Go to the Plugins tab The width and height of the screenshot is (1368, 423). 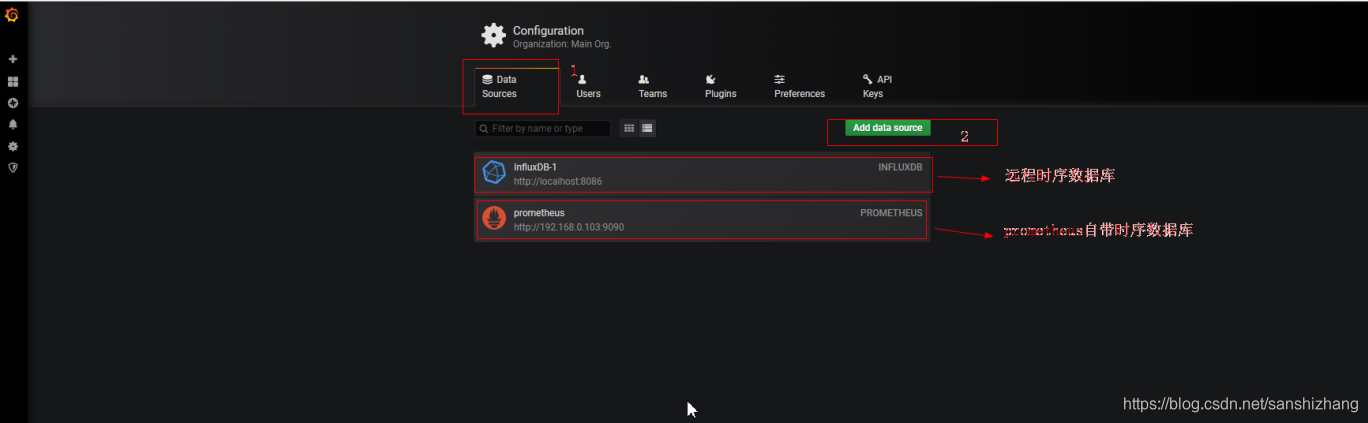[720, 86]
